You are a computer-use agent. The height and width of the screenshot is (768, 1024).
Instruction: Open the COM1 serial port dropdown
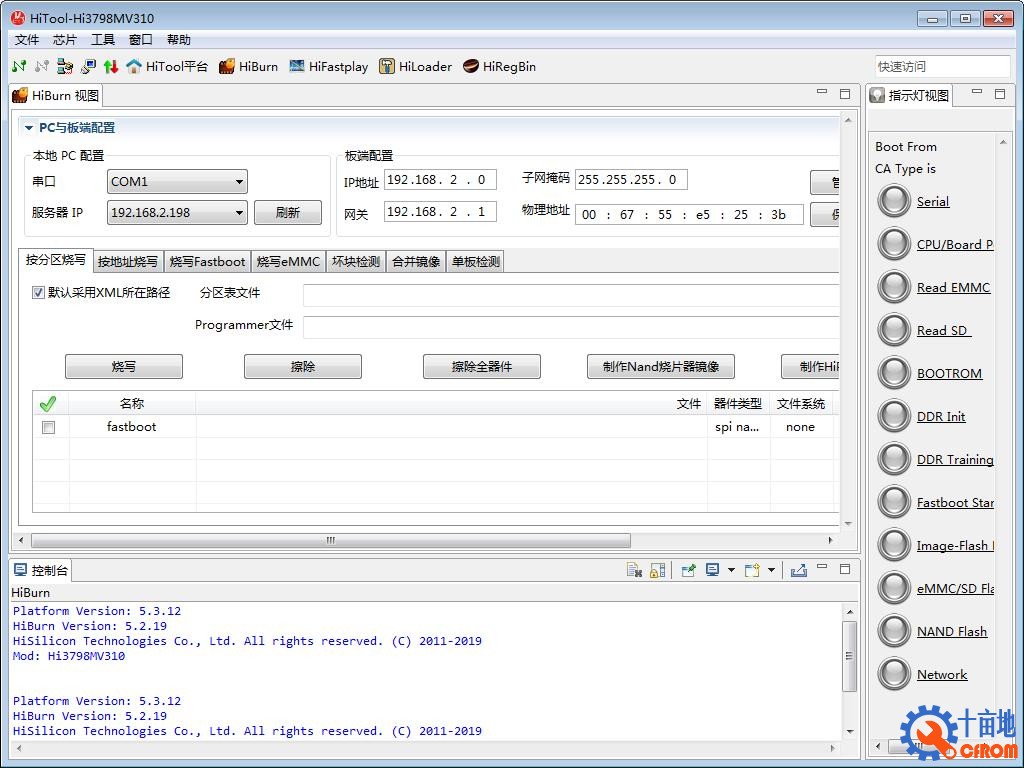pyautogui.click(x=178, y=182)
